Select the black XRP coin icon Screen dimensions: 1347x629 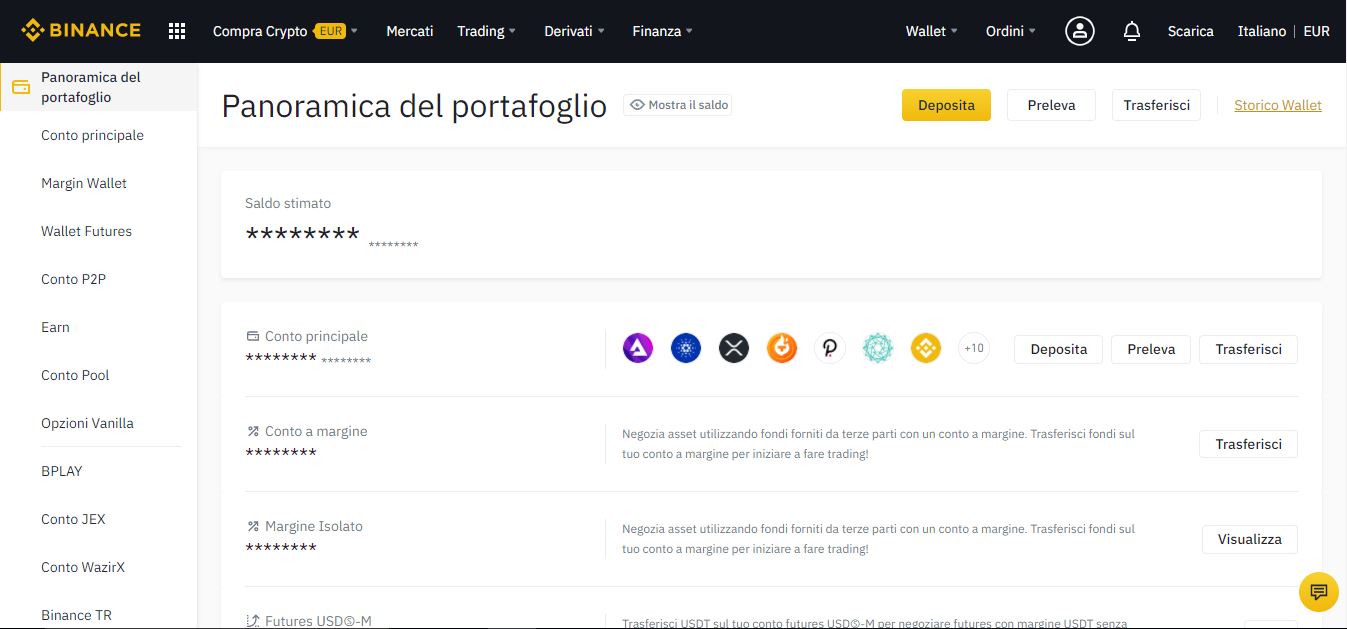click(x=734, y=348)
